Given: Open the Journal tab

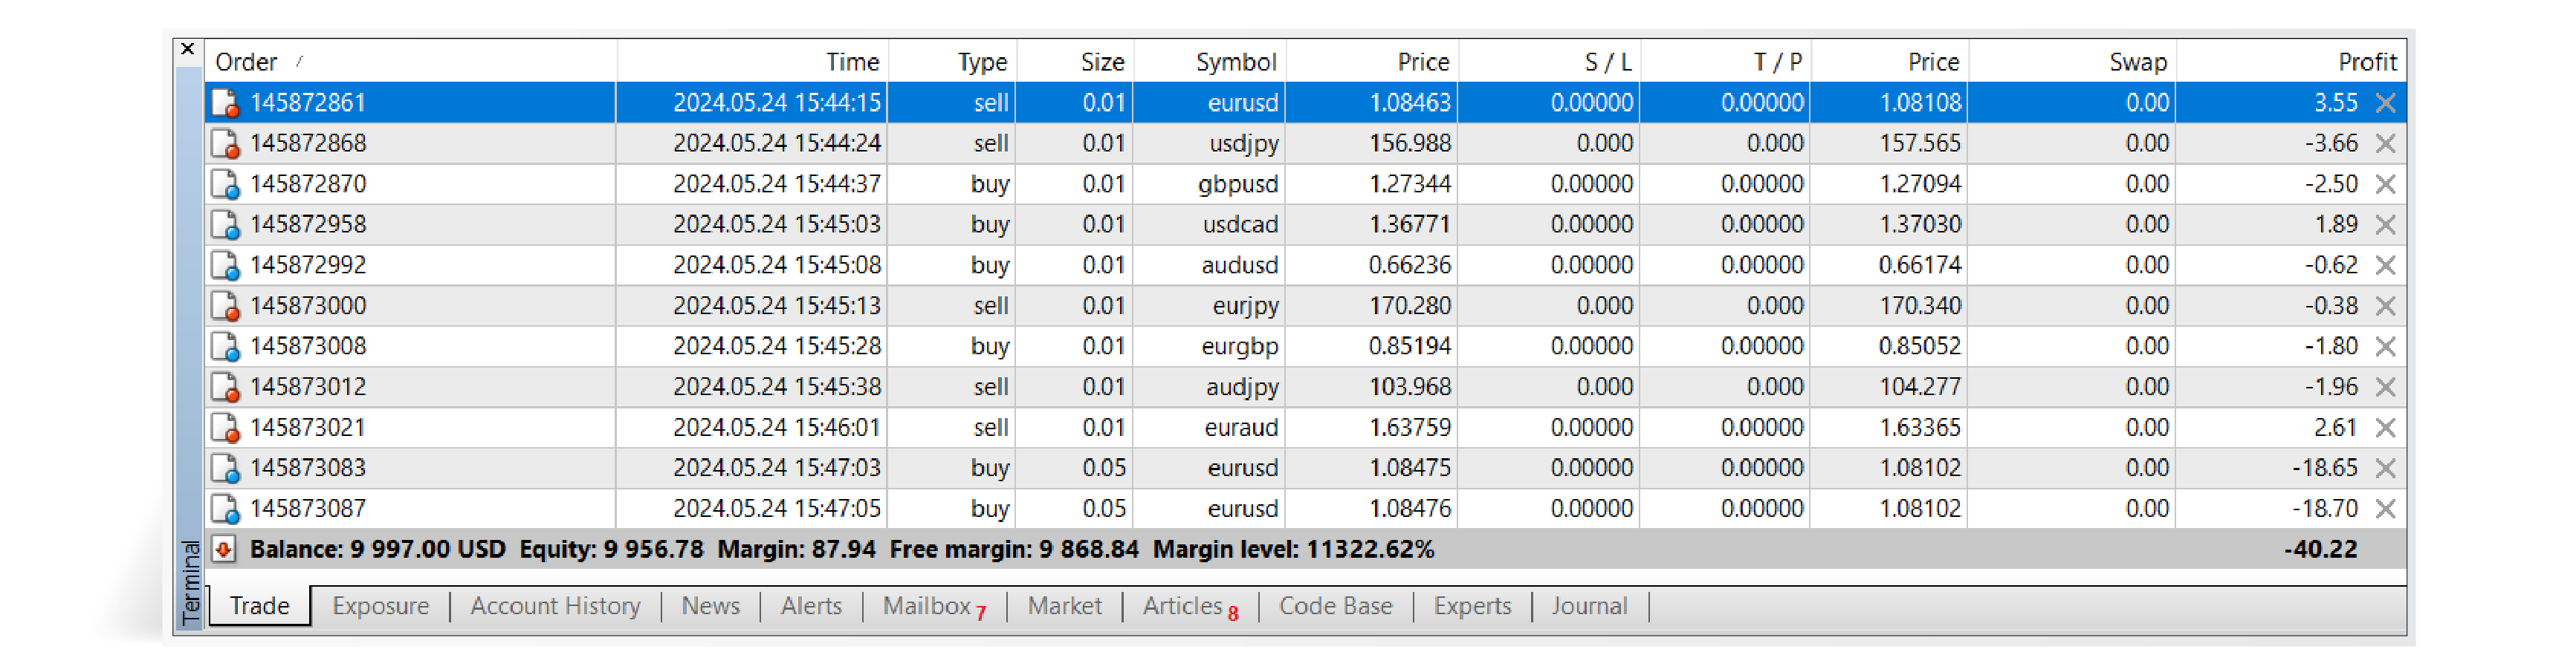Looking at the screenshot, I should pos(1589,606).
